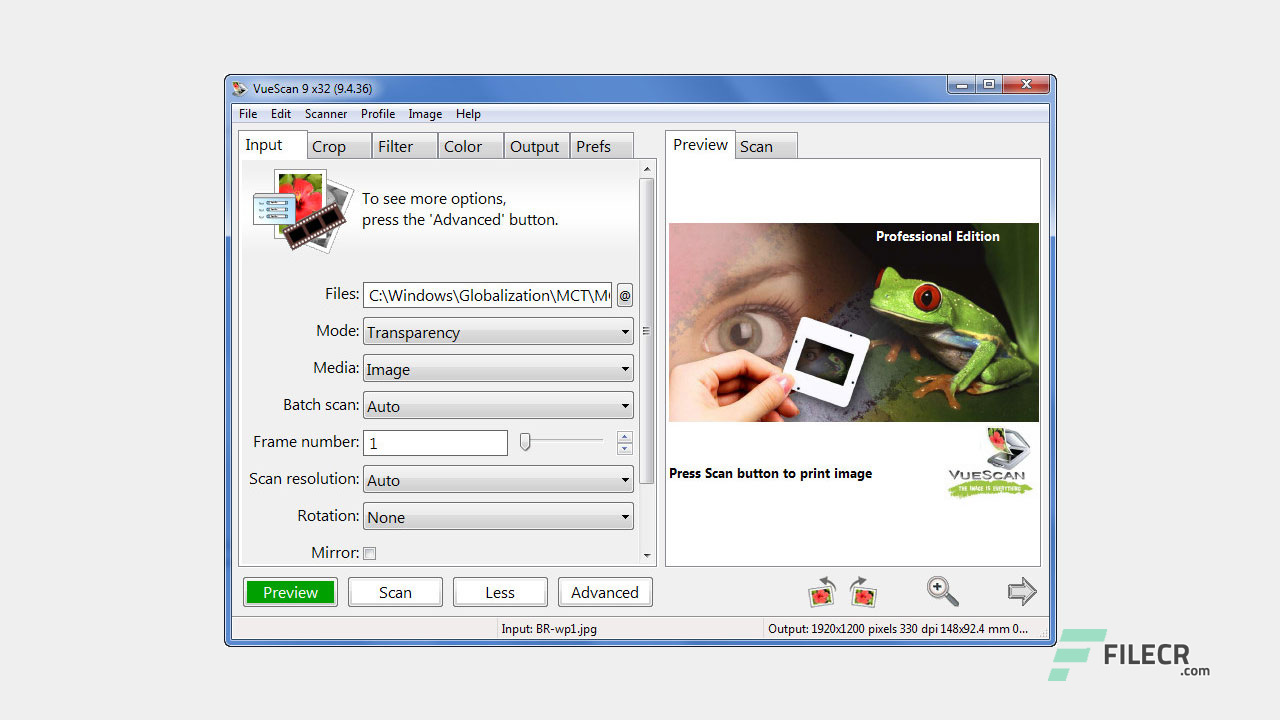Click the photos and film strip icon
1280x720 pixels.
point(301,209)
